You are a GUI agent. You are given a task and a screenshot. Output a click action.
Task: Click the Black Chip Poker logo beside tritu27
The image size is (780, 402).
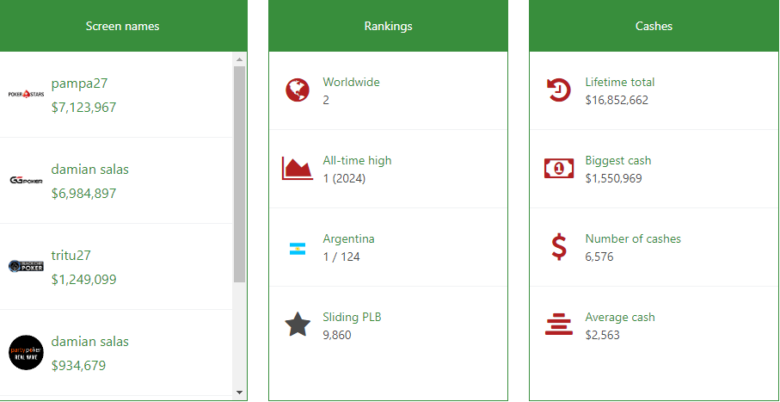(x=26, y=266)
